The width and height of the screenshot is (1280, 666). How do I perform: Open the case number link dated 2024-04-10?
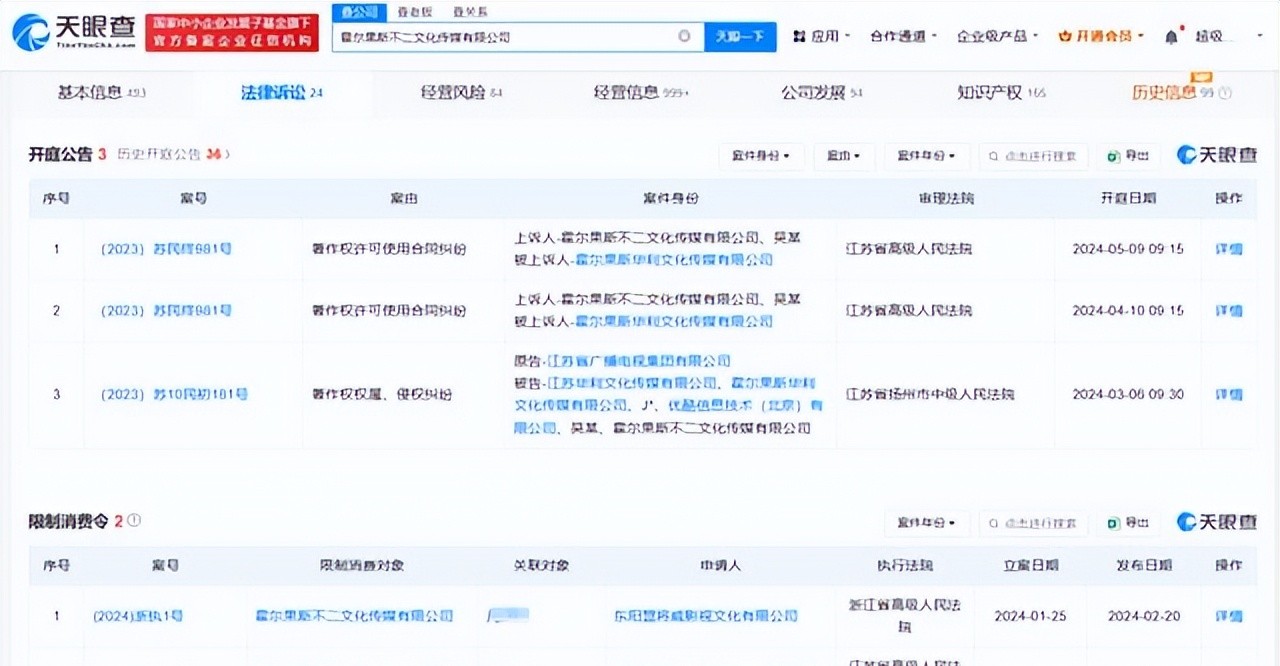(166, 311)
